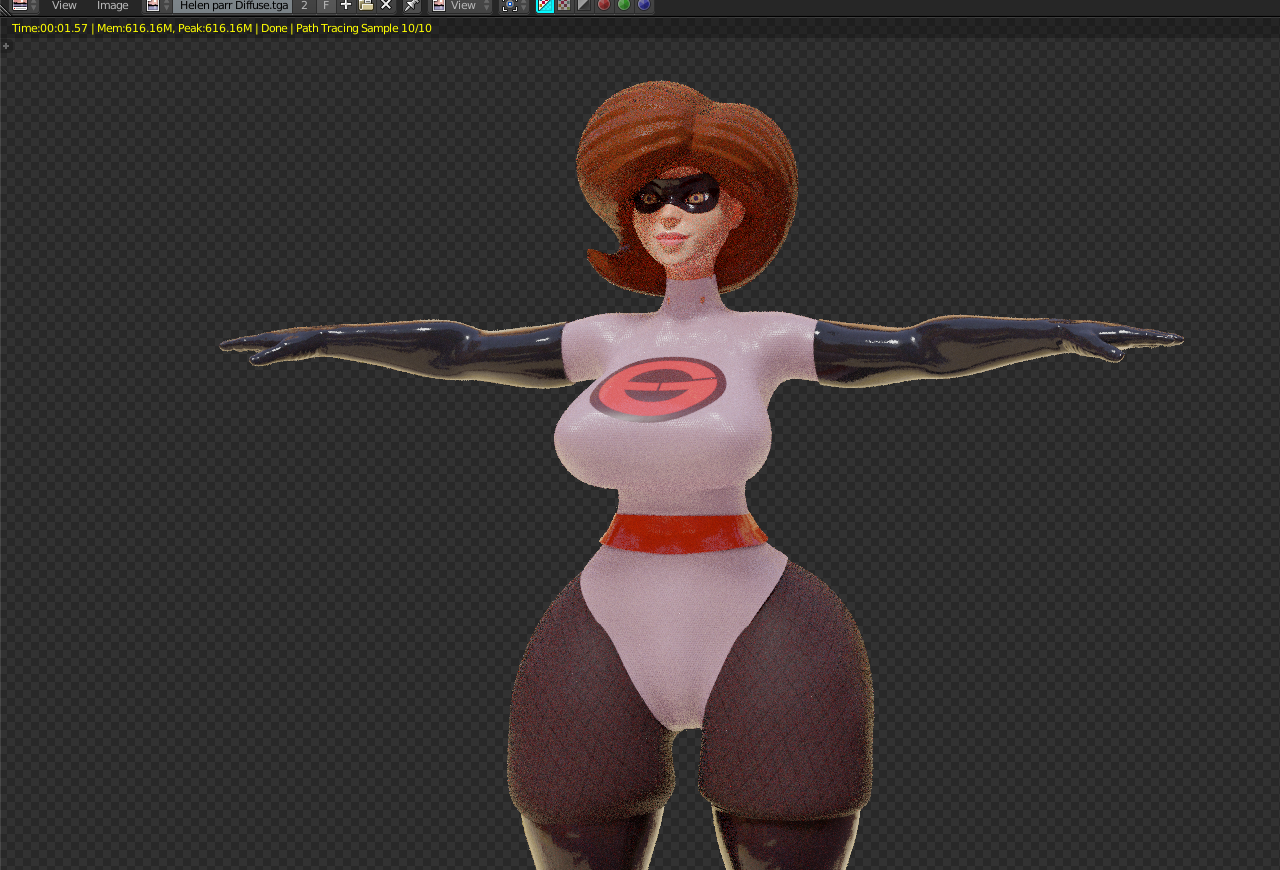This screenshot has width=1280, height=870.
Task: Toggle the red channel display
Action: click(x=604, y=5)
